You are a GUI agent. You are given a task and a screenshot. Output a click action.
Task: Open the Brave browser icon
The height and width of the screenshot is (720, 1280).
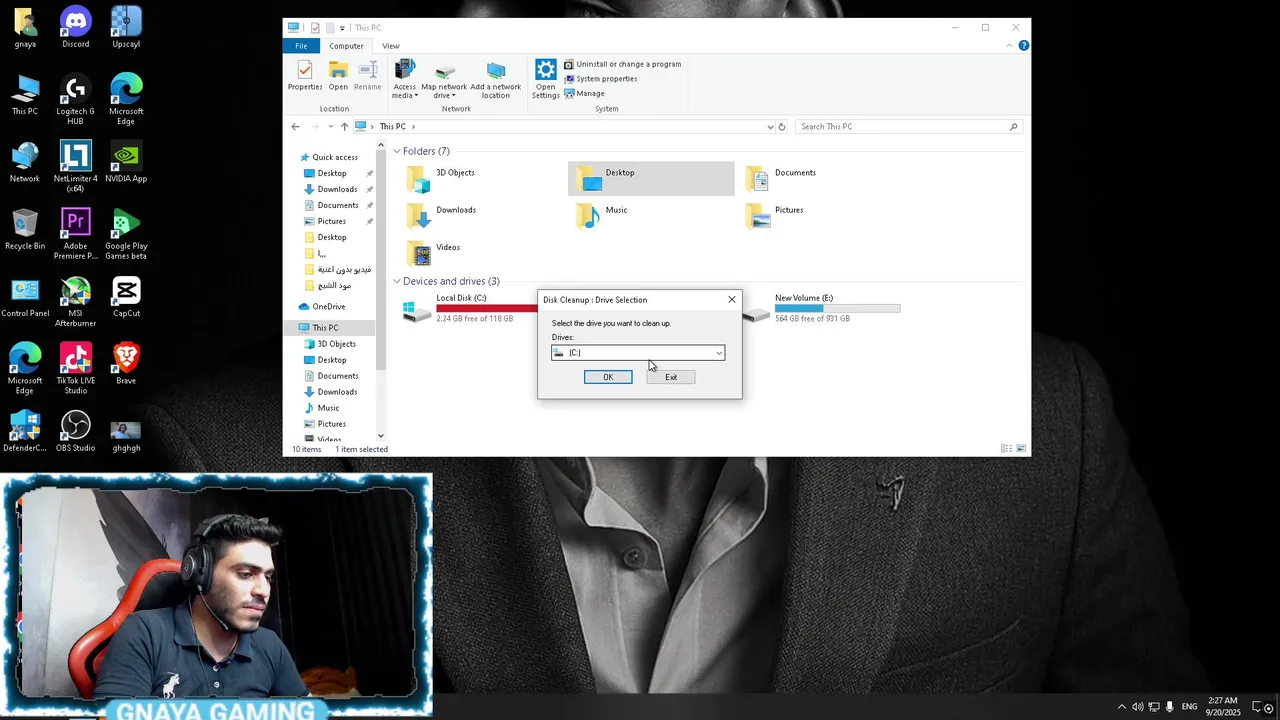(x=126, y=363)
